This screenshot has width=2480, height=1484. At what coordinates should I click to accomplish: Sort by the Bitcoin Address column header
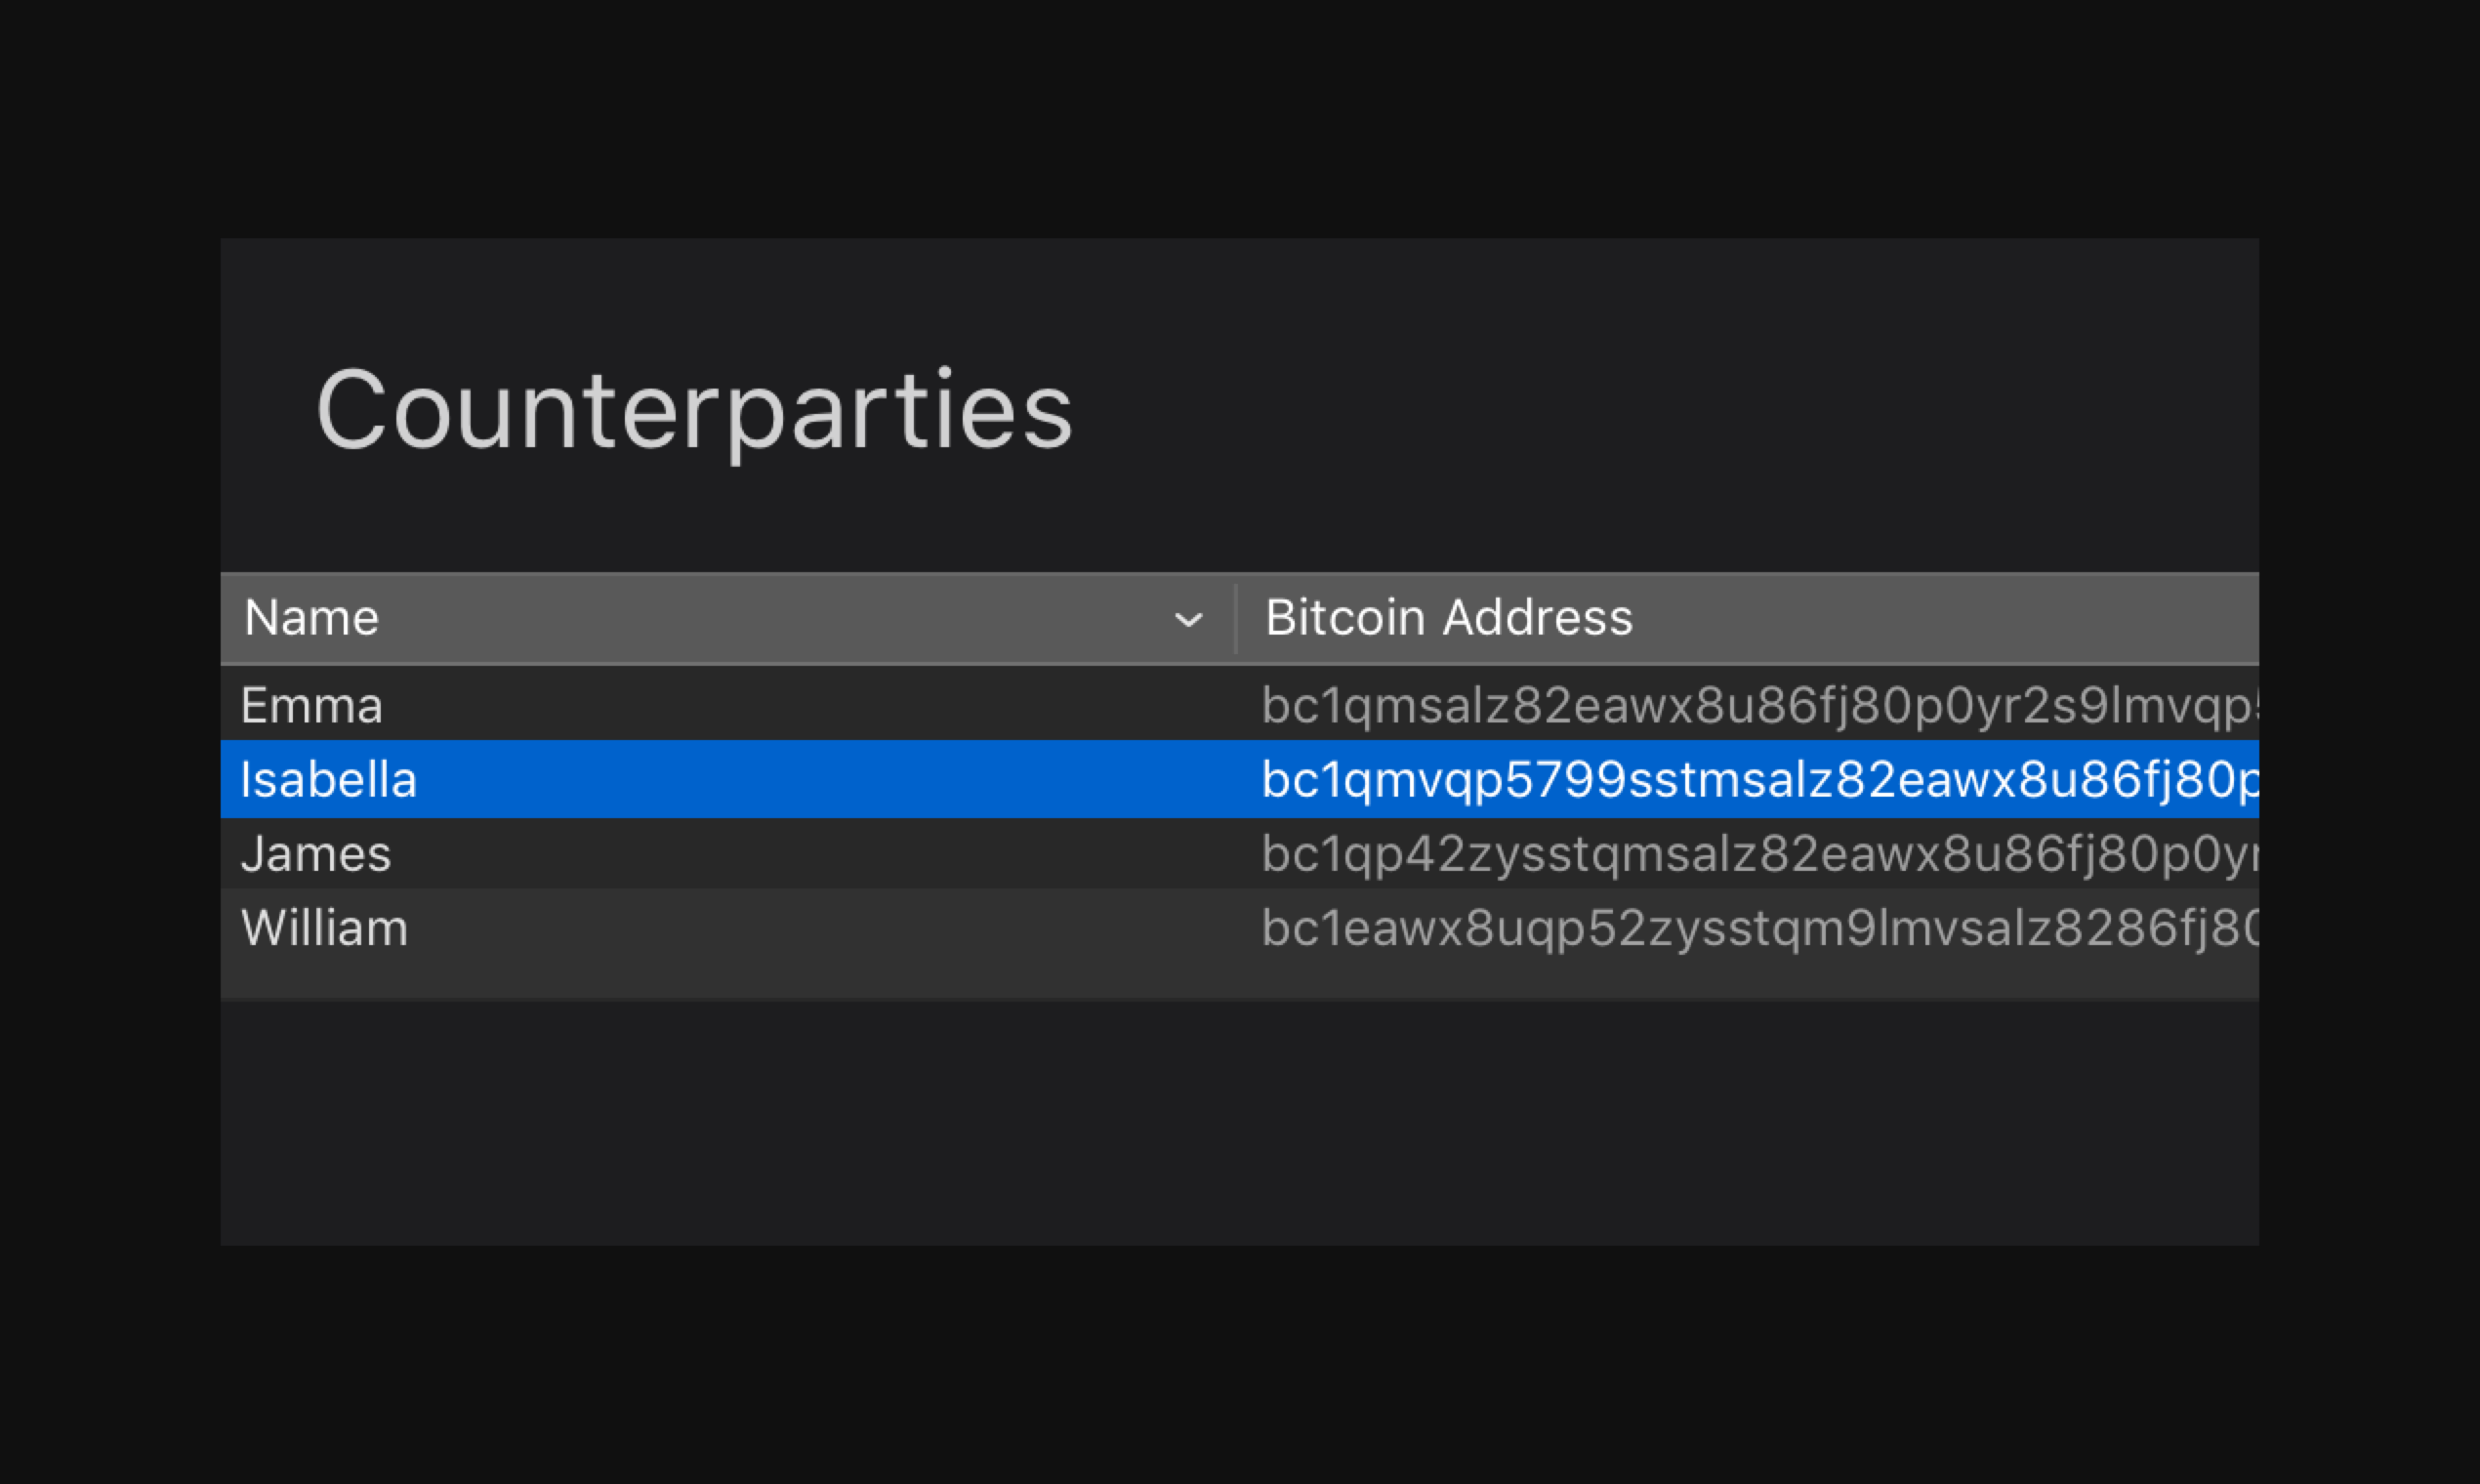pos(1448,618)
